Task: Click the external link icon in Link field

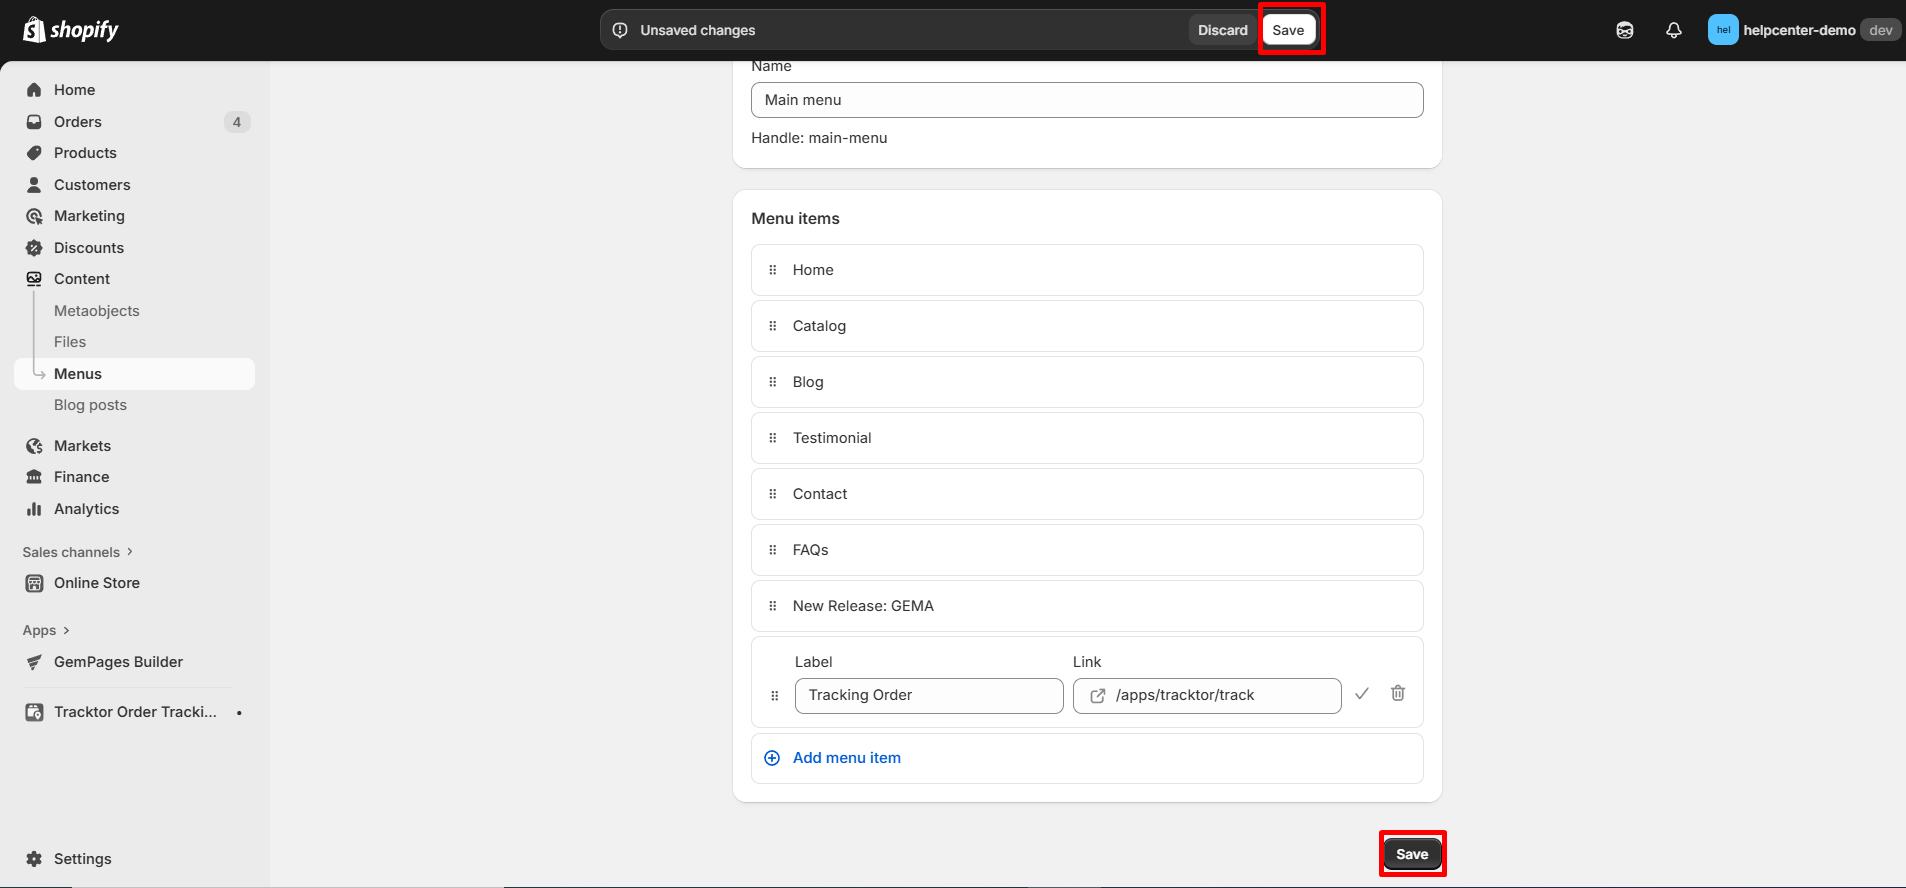Action: [x=1097, y=696]
